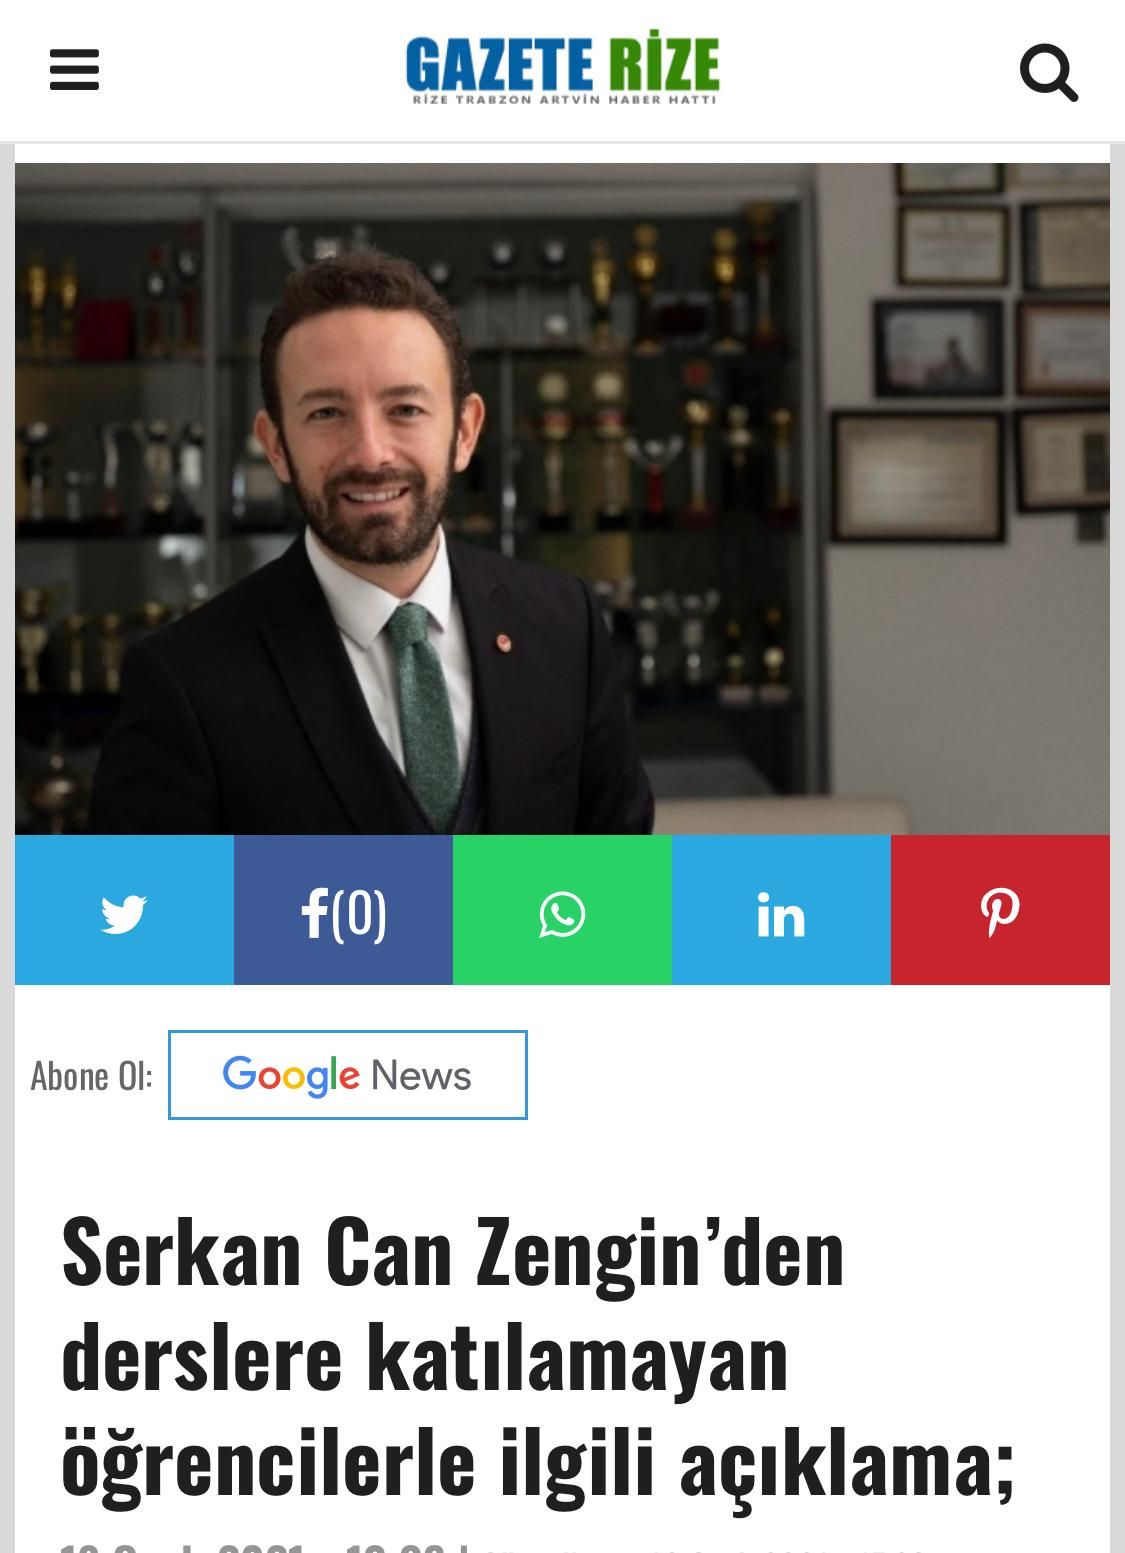This screenshot has width=1125, height=1553.
Task: Share the article on LinkedIn
Action: tap(781, 910)
